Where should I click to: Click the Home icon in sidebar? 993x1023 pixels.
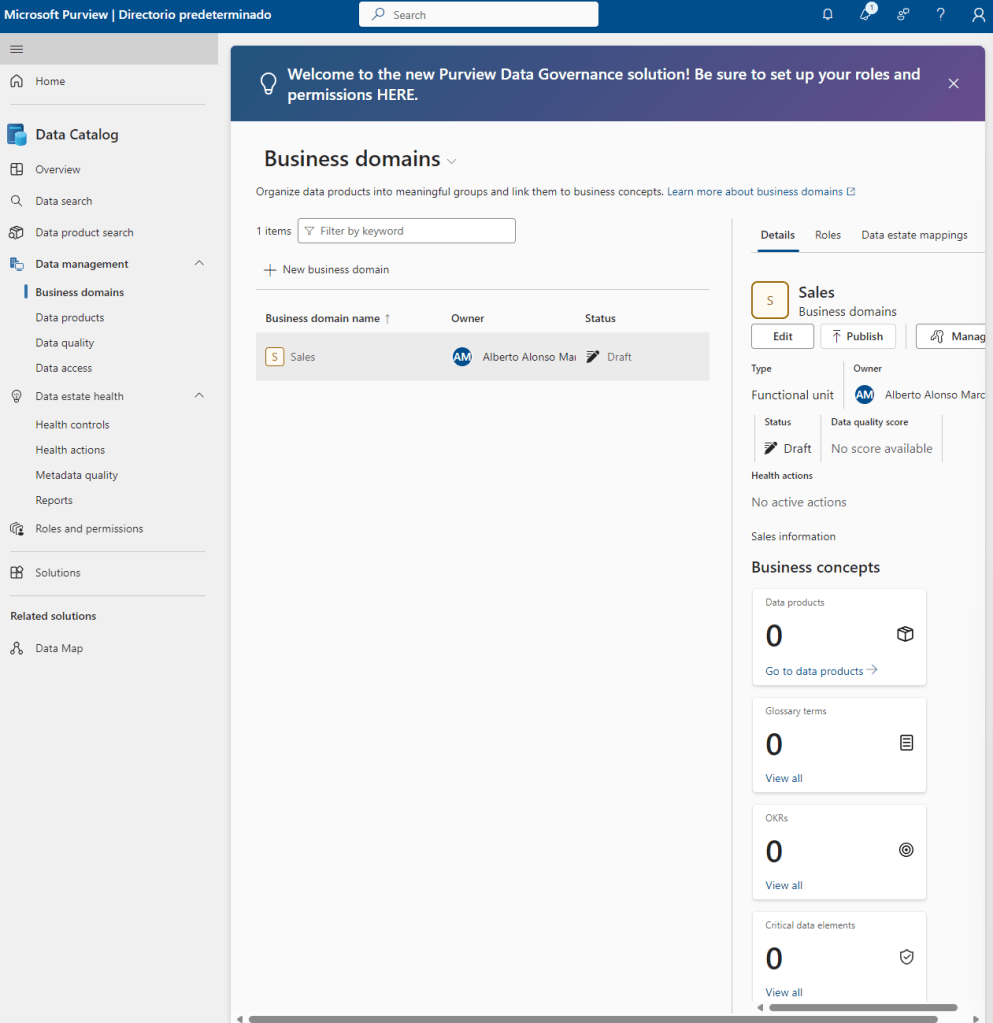(x=16, y=81)
